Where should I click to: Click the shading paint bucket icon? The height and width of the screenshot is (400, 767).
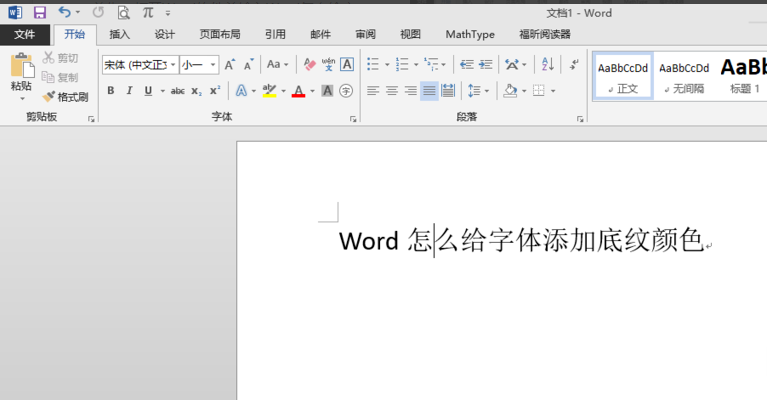click(510, 90)
